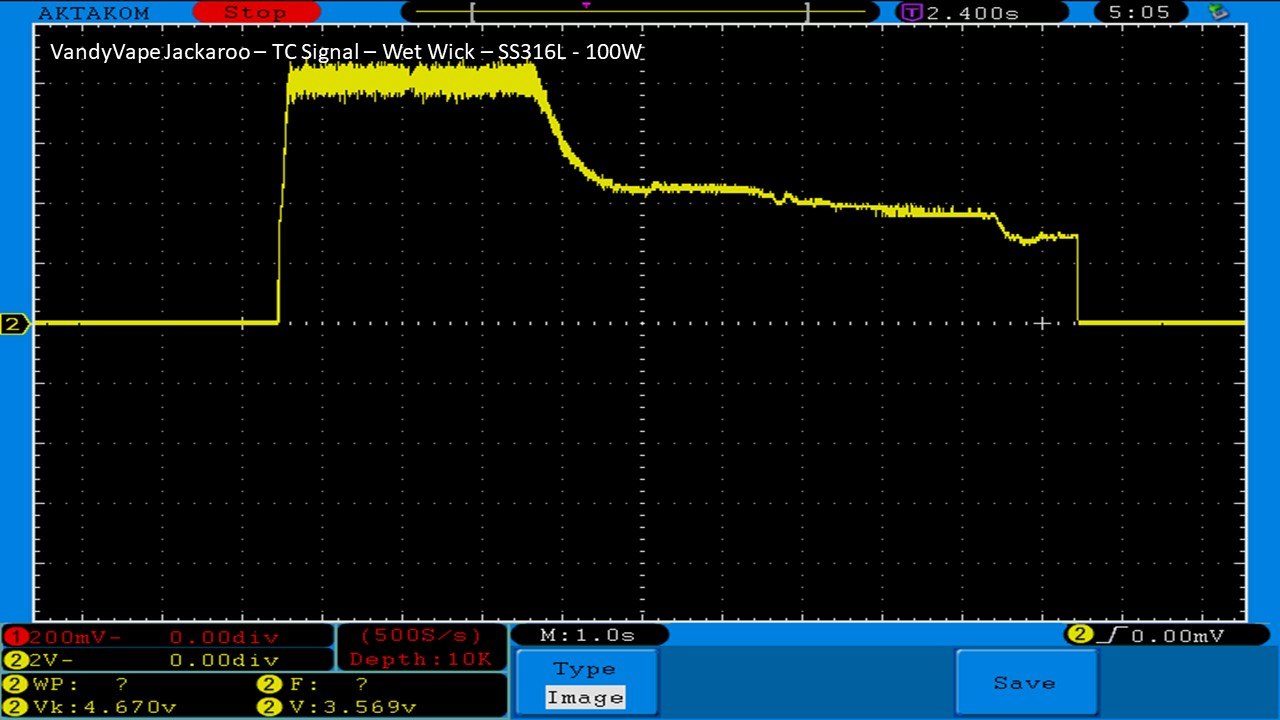Click the purple trigger marker above memory bar

[586, 5]
